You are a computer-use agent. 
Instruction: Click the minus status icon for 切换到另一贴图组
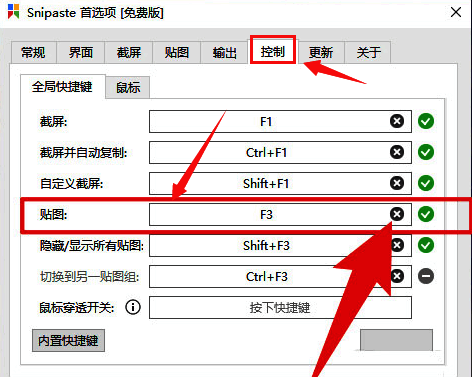426,276
